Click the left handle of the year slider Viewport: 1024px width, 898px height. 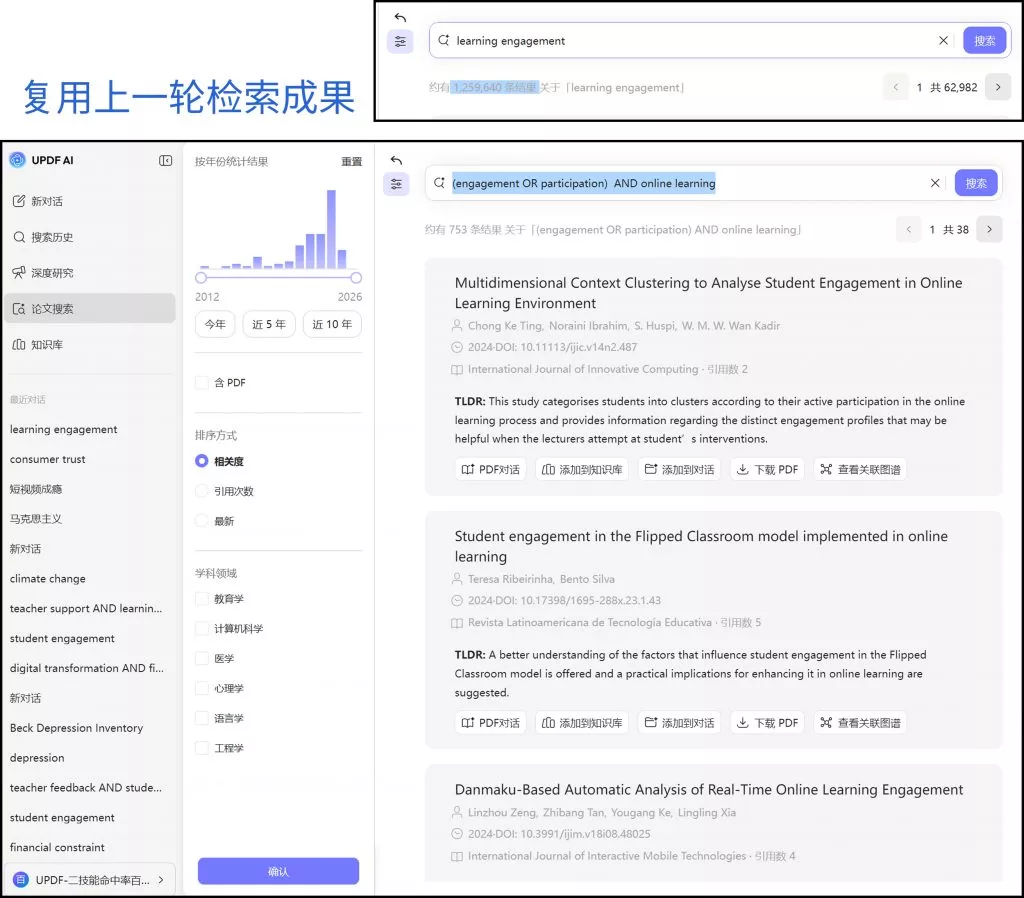pyautogui.click(x=202, y=279)
